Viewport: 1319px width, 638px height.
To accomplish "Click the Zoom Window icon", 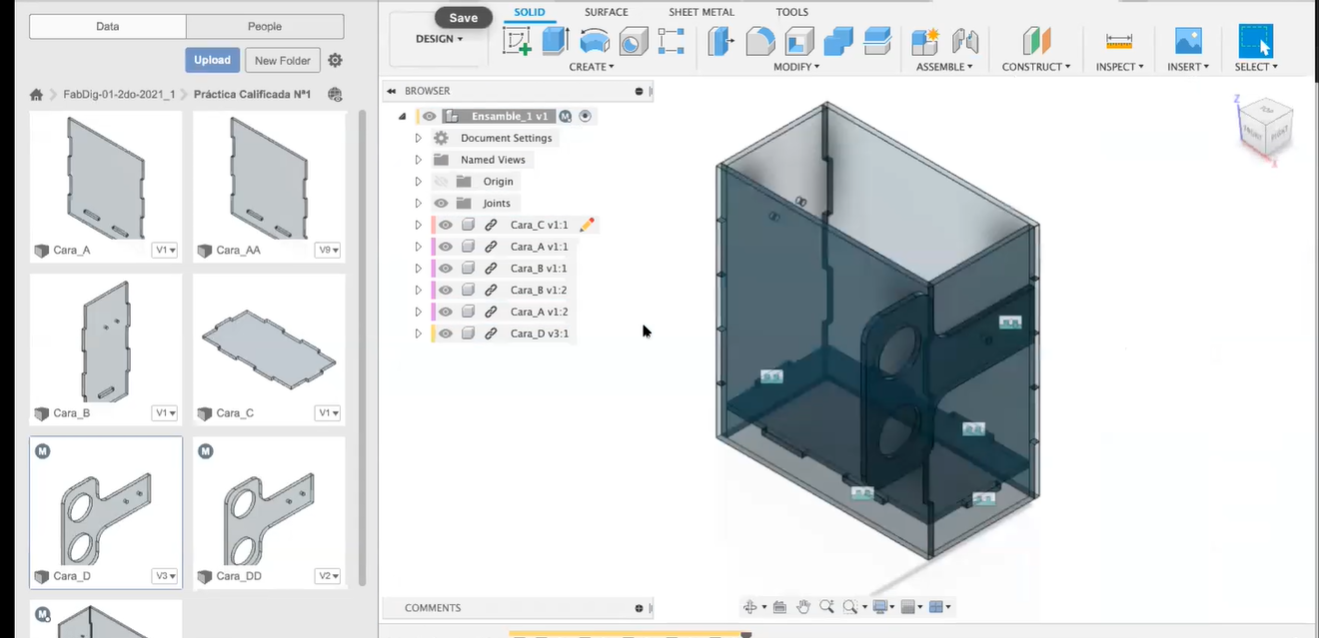I will coord(850,607).
